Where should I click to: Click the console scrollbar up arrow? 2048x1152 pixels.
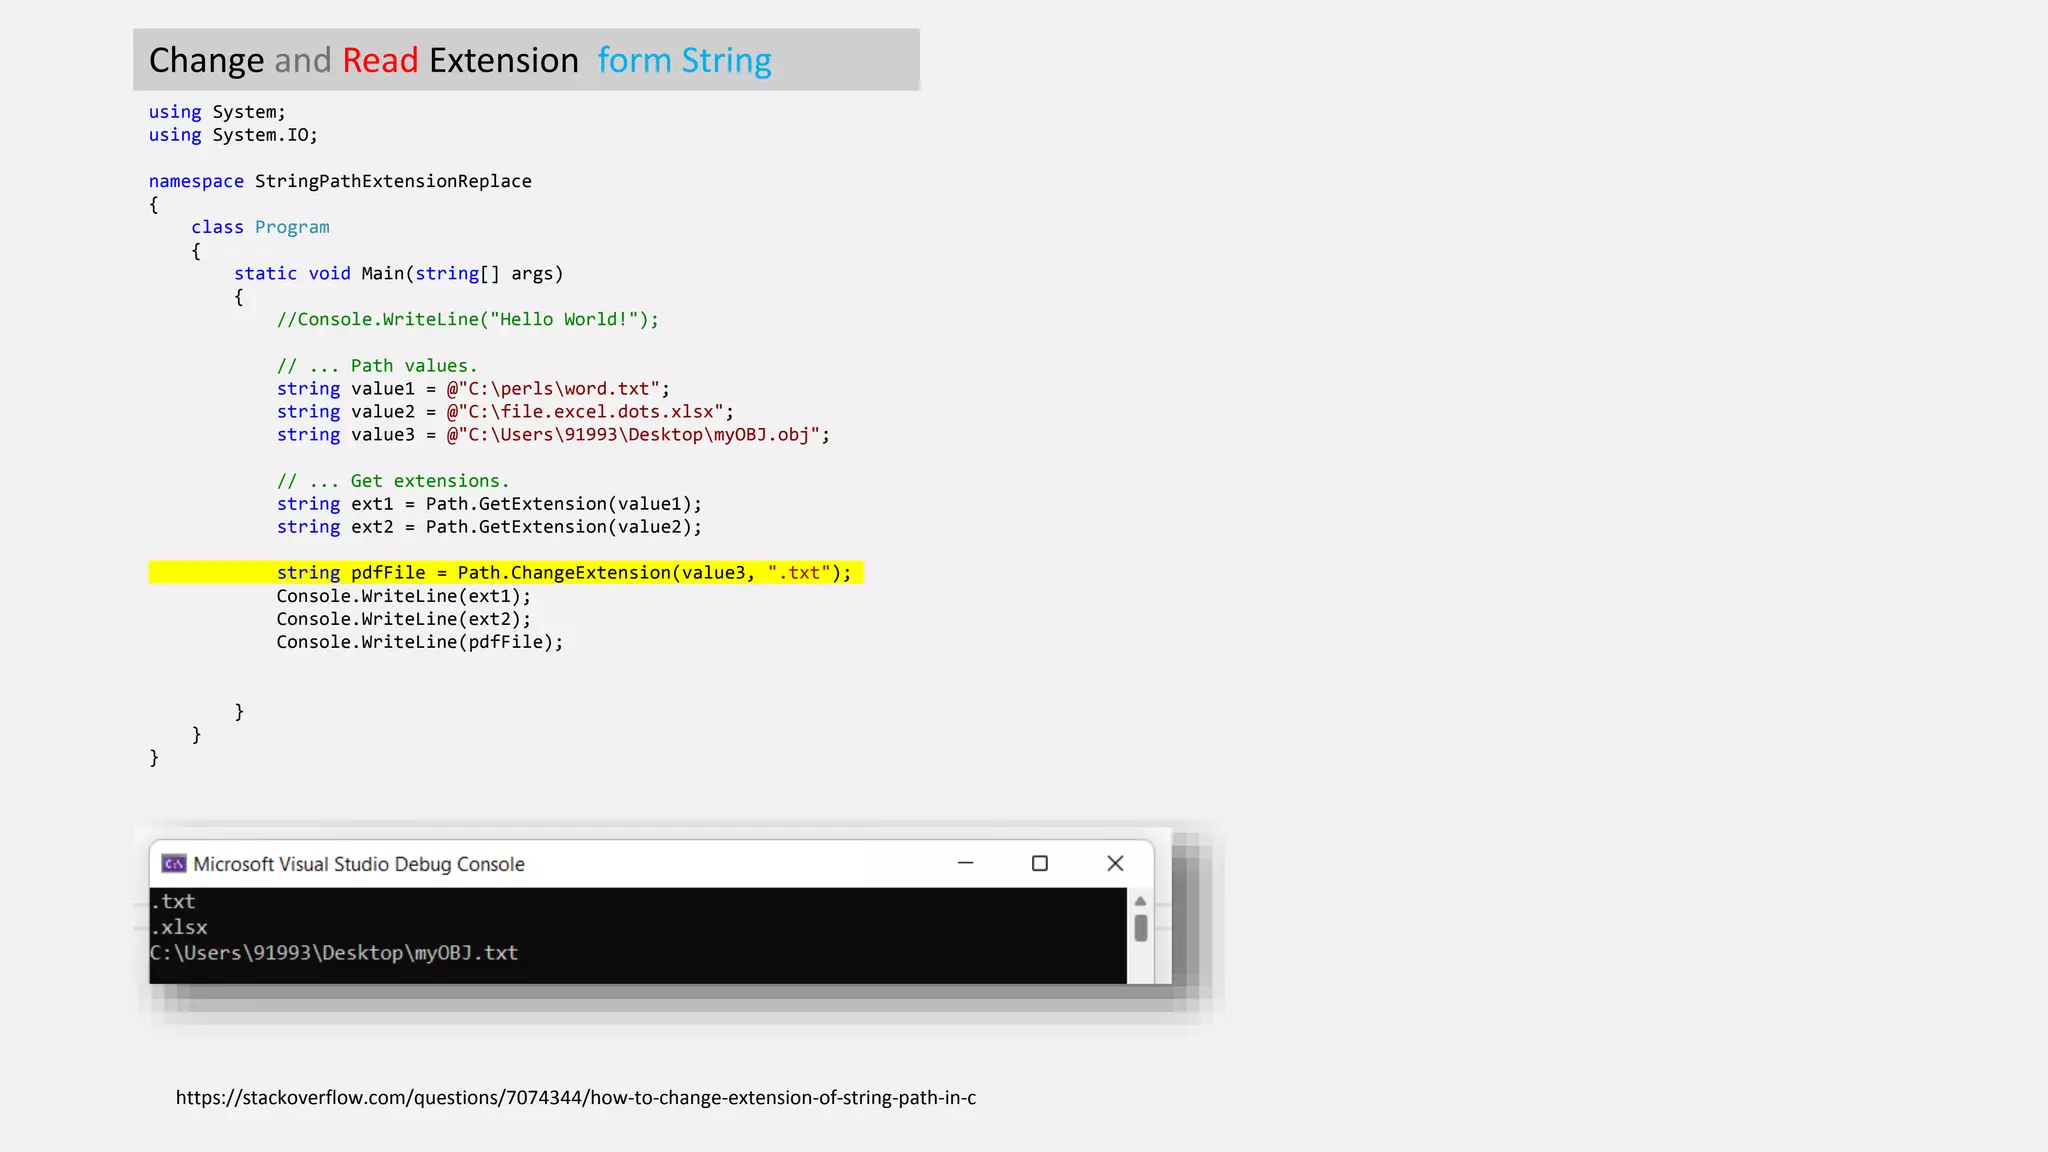(x=1140, y=901)
